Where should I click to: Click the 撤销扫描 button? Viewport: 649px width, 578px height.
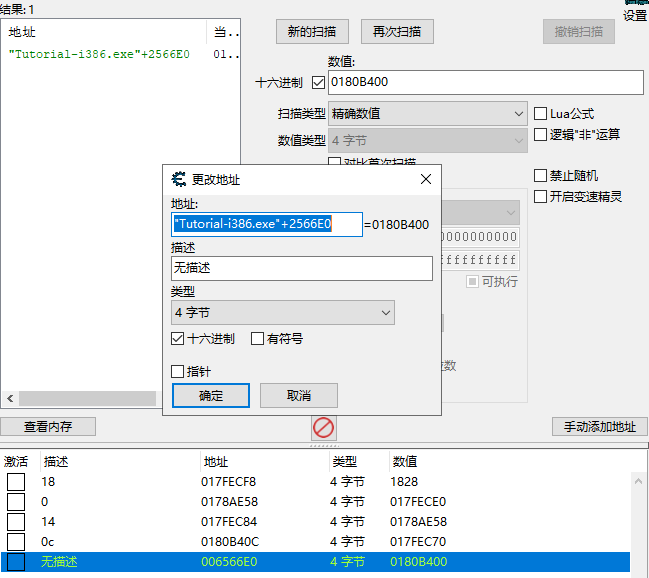[579, 31]
